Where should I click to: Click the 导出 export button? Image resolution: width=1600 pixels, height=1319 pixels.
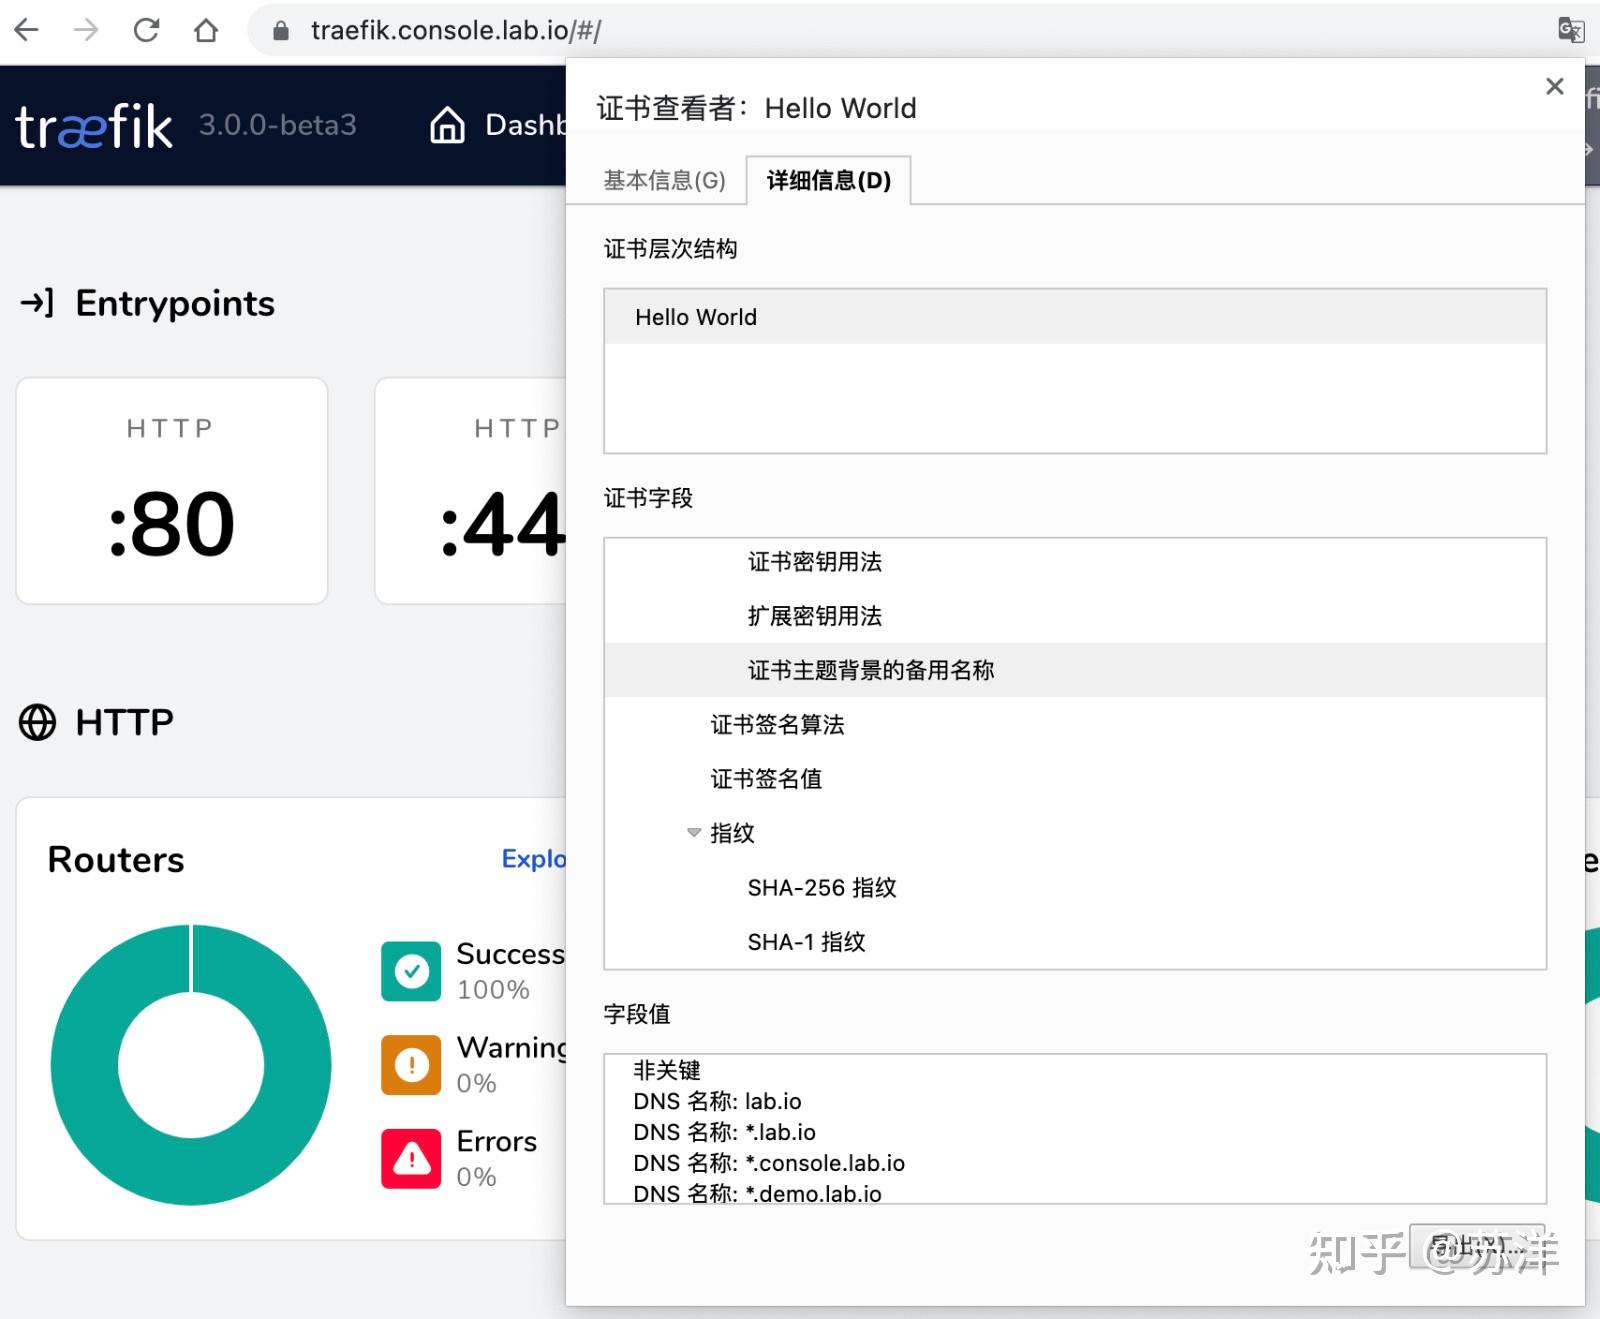pyautogui.click(x=1477, y=1247)
